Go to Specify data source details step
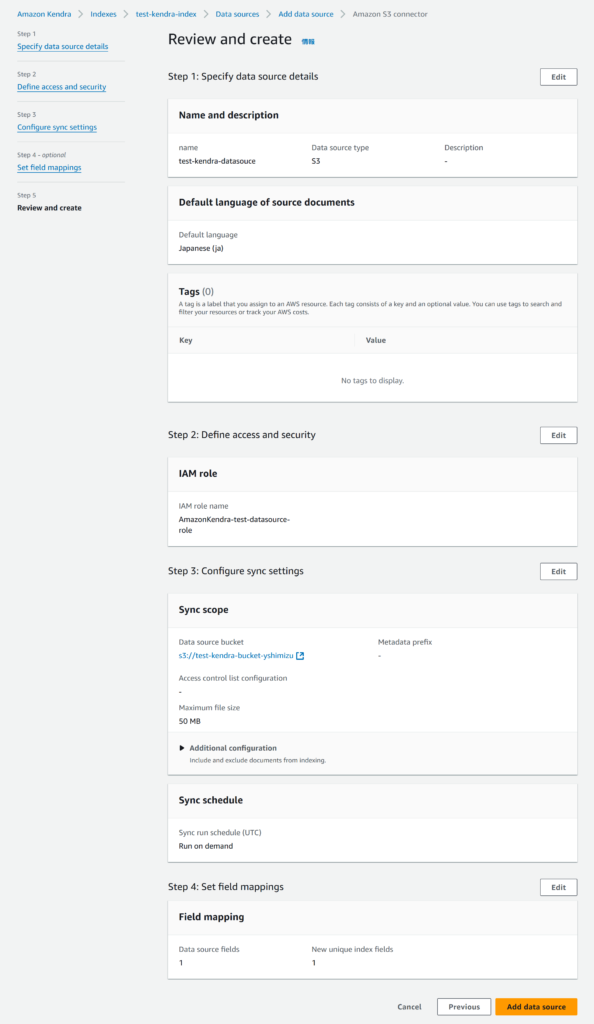Image resolution: width=594 pixels, height=1024 pixels. pos(63,46)
